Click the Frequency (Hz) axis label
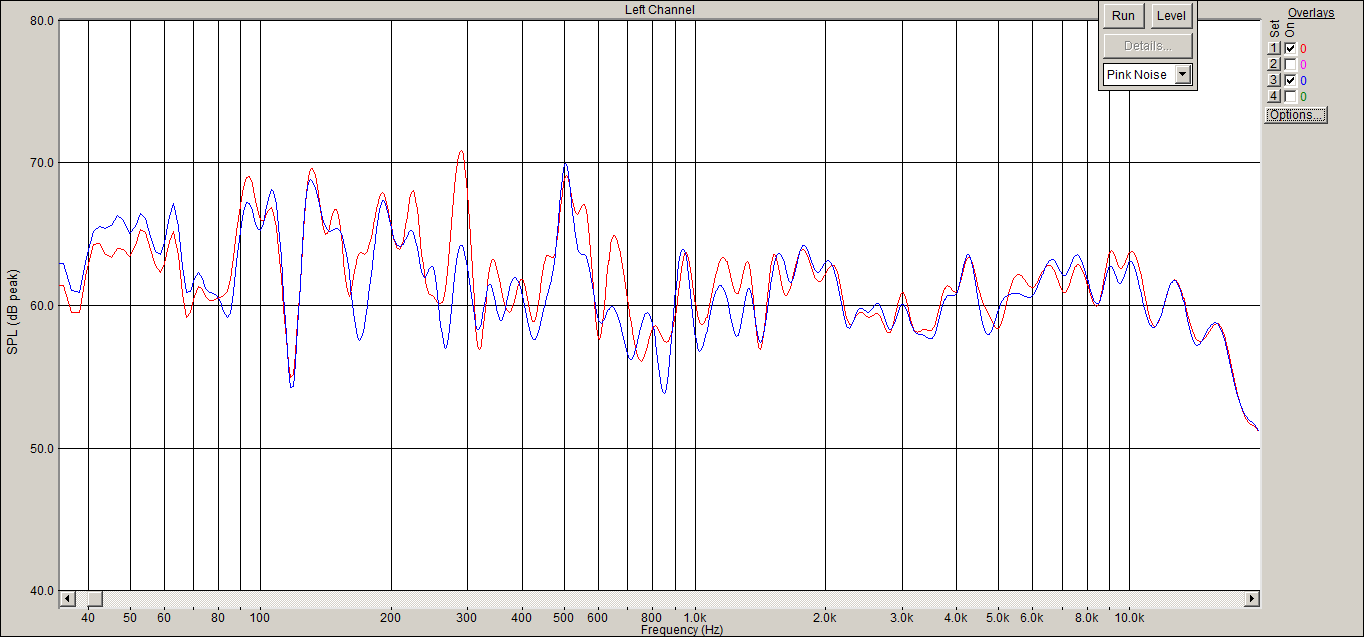The height and width of the screenshot is (638, 1364). click(x=681, y=630)
